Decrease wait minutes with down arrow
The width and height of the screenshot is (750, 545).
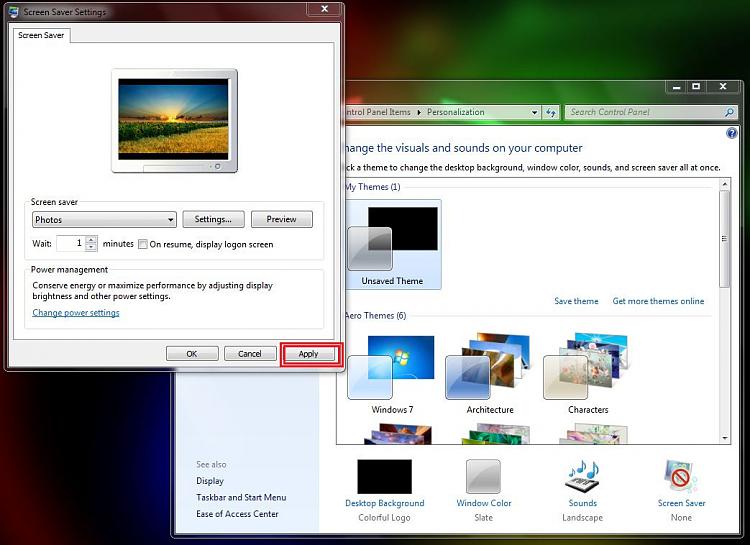tap(91, 247)
